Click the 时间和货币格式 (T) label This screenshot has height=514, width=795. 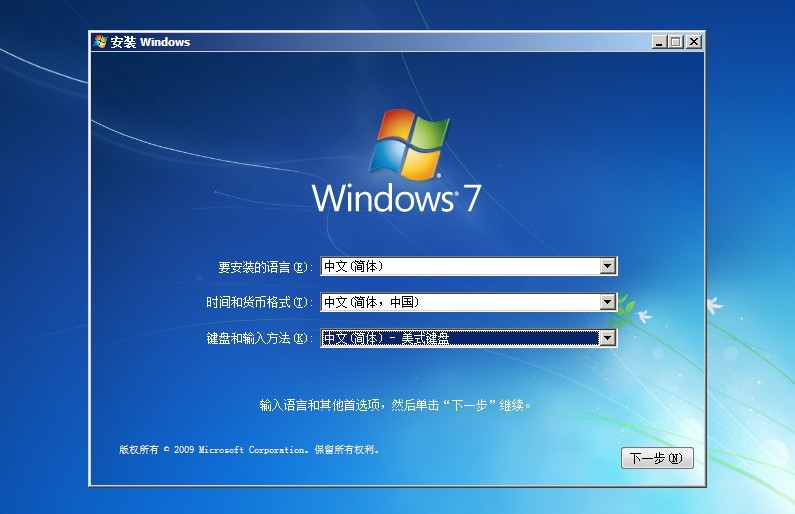259,303
